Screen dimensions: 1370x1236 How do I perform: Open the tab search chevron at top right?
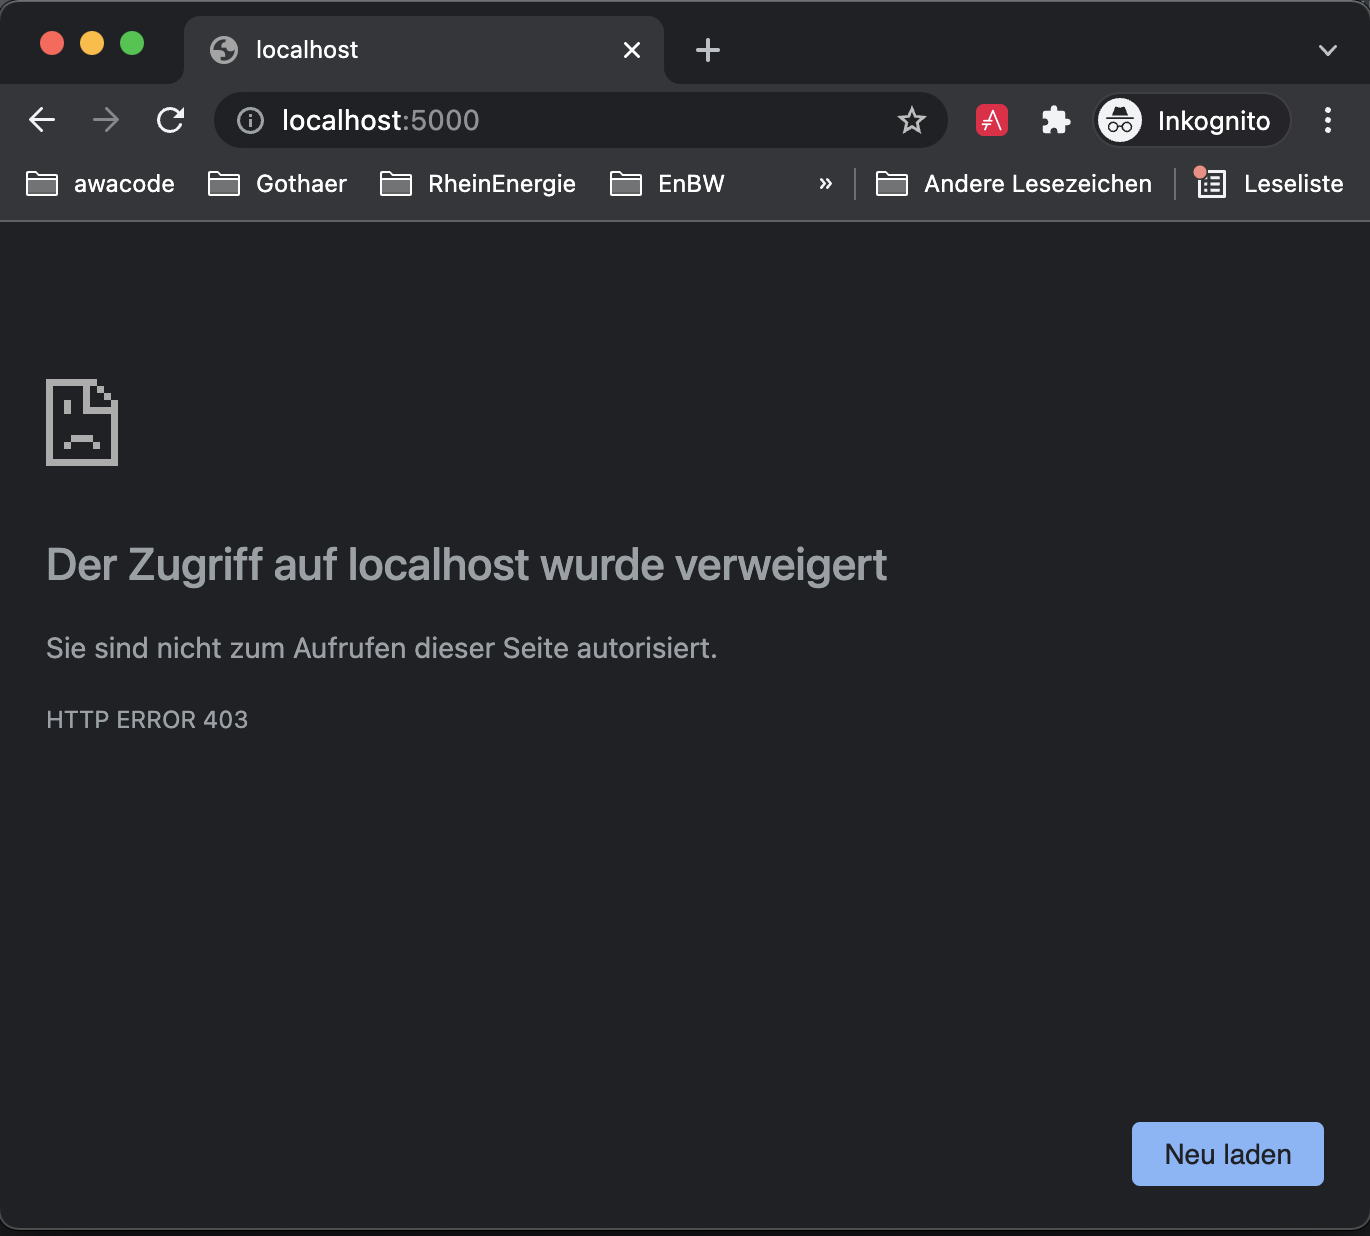(1327, 49)
